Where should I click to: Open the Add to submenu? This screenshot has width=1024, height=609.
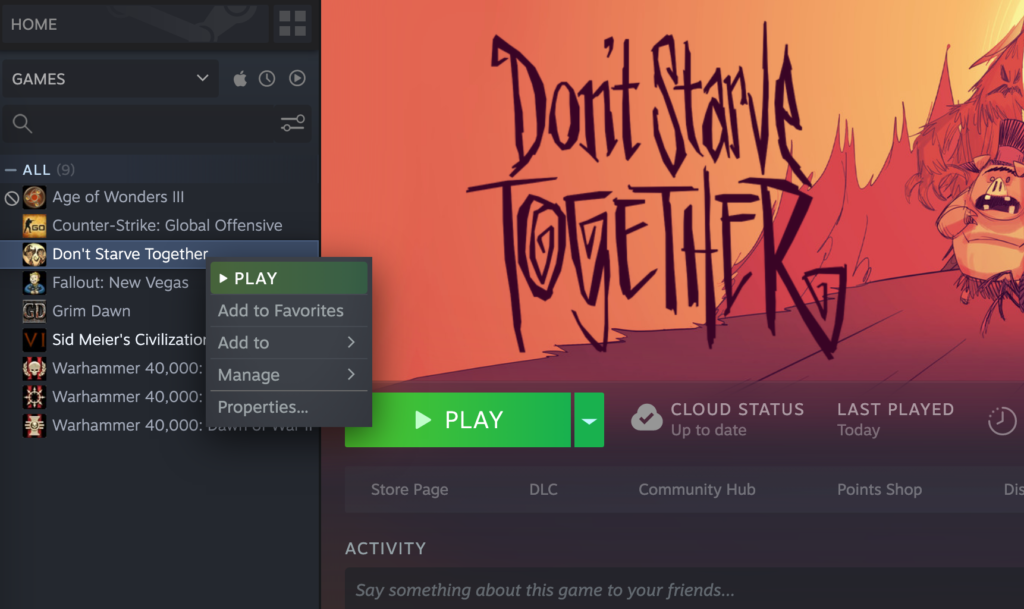pos(289,343)
